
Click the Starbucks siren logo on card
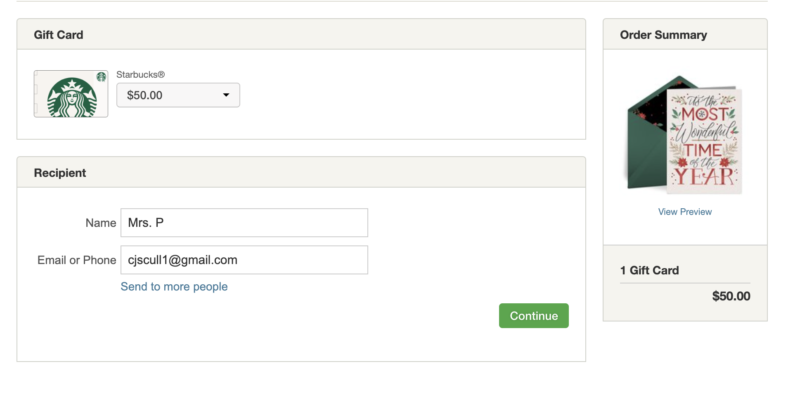(x=72, y=98)
